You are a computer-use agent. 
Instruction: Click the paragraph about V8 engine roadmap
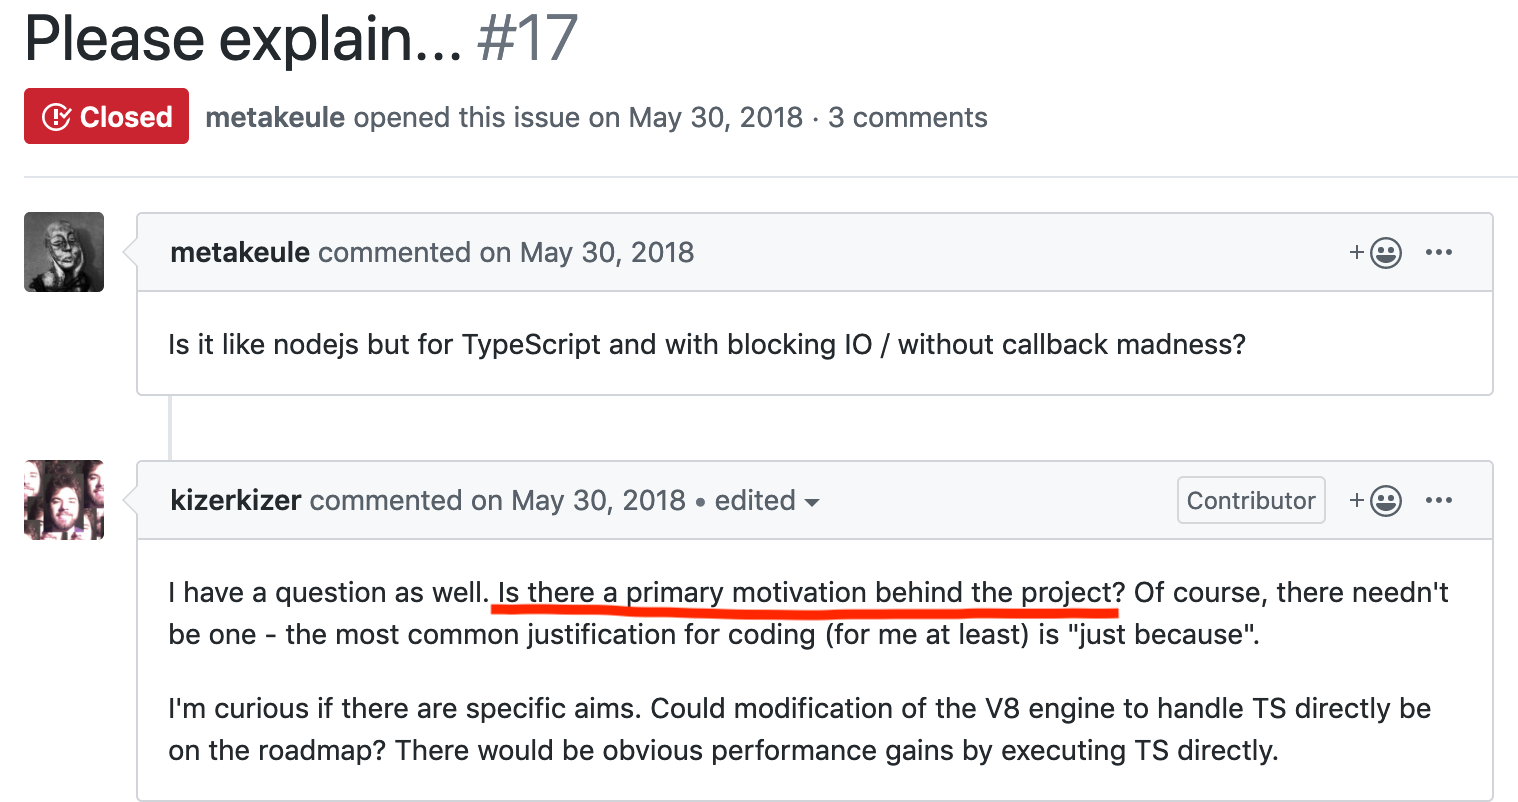coord(800,729)
